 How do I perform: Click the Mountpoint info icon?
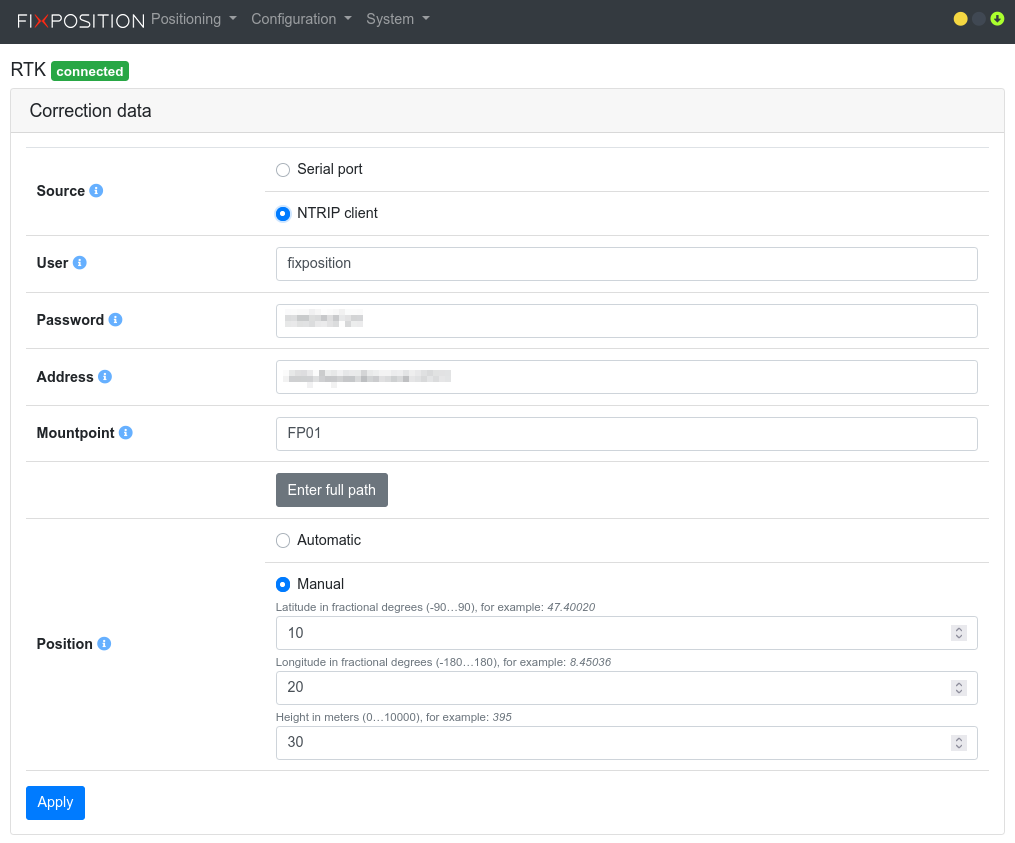125,433
